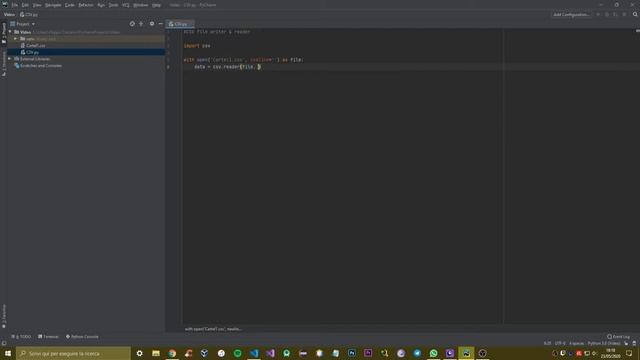The width and height of the screenshot is (640, 360).
Task: Toggle the Project tool window side tab
Action: 4,33
